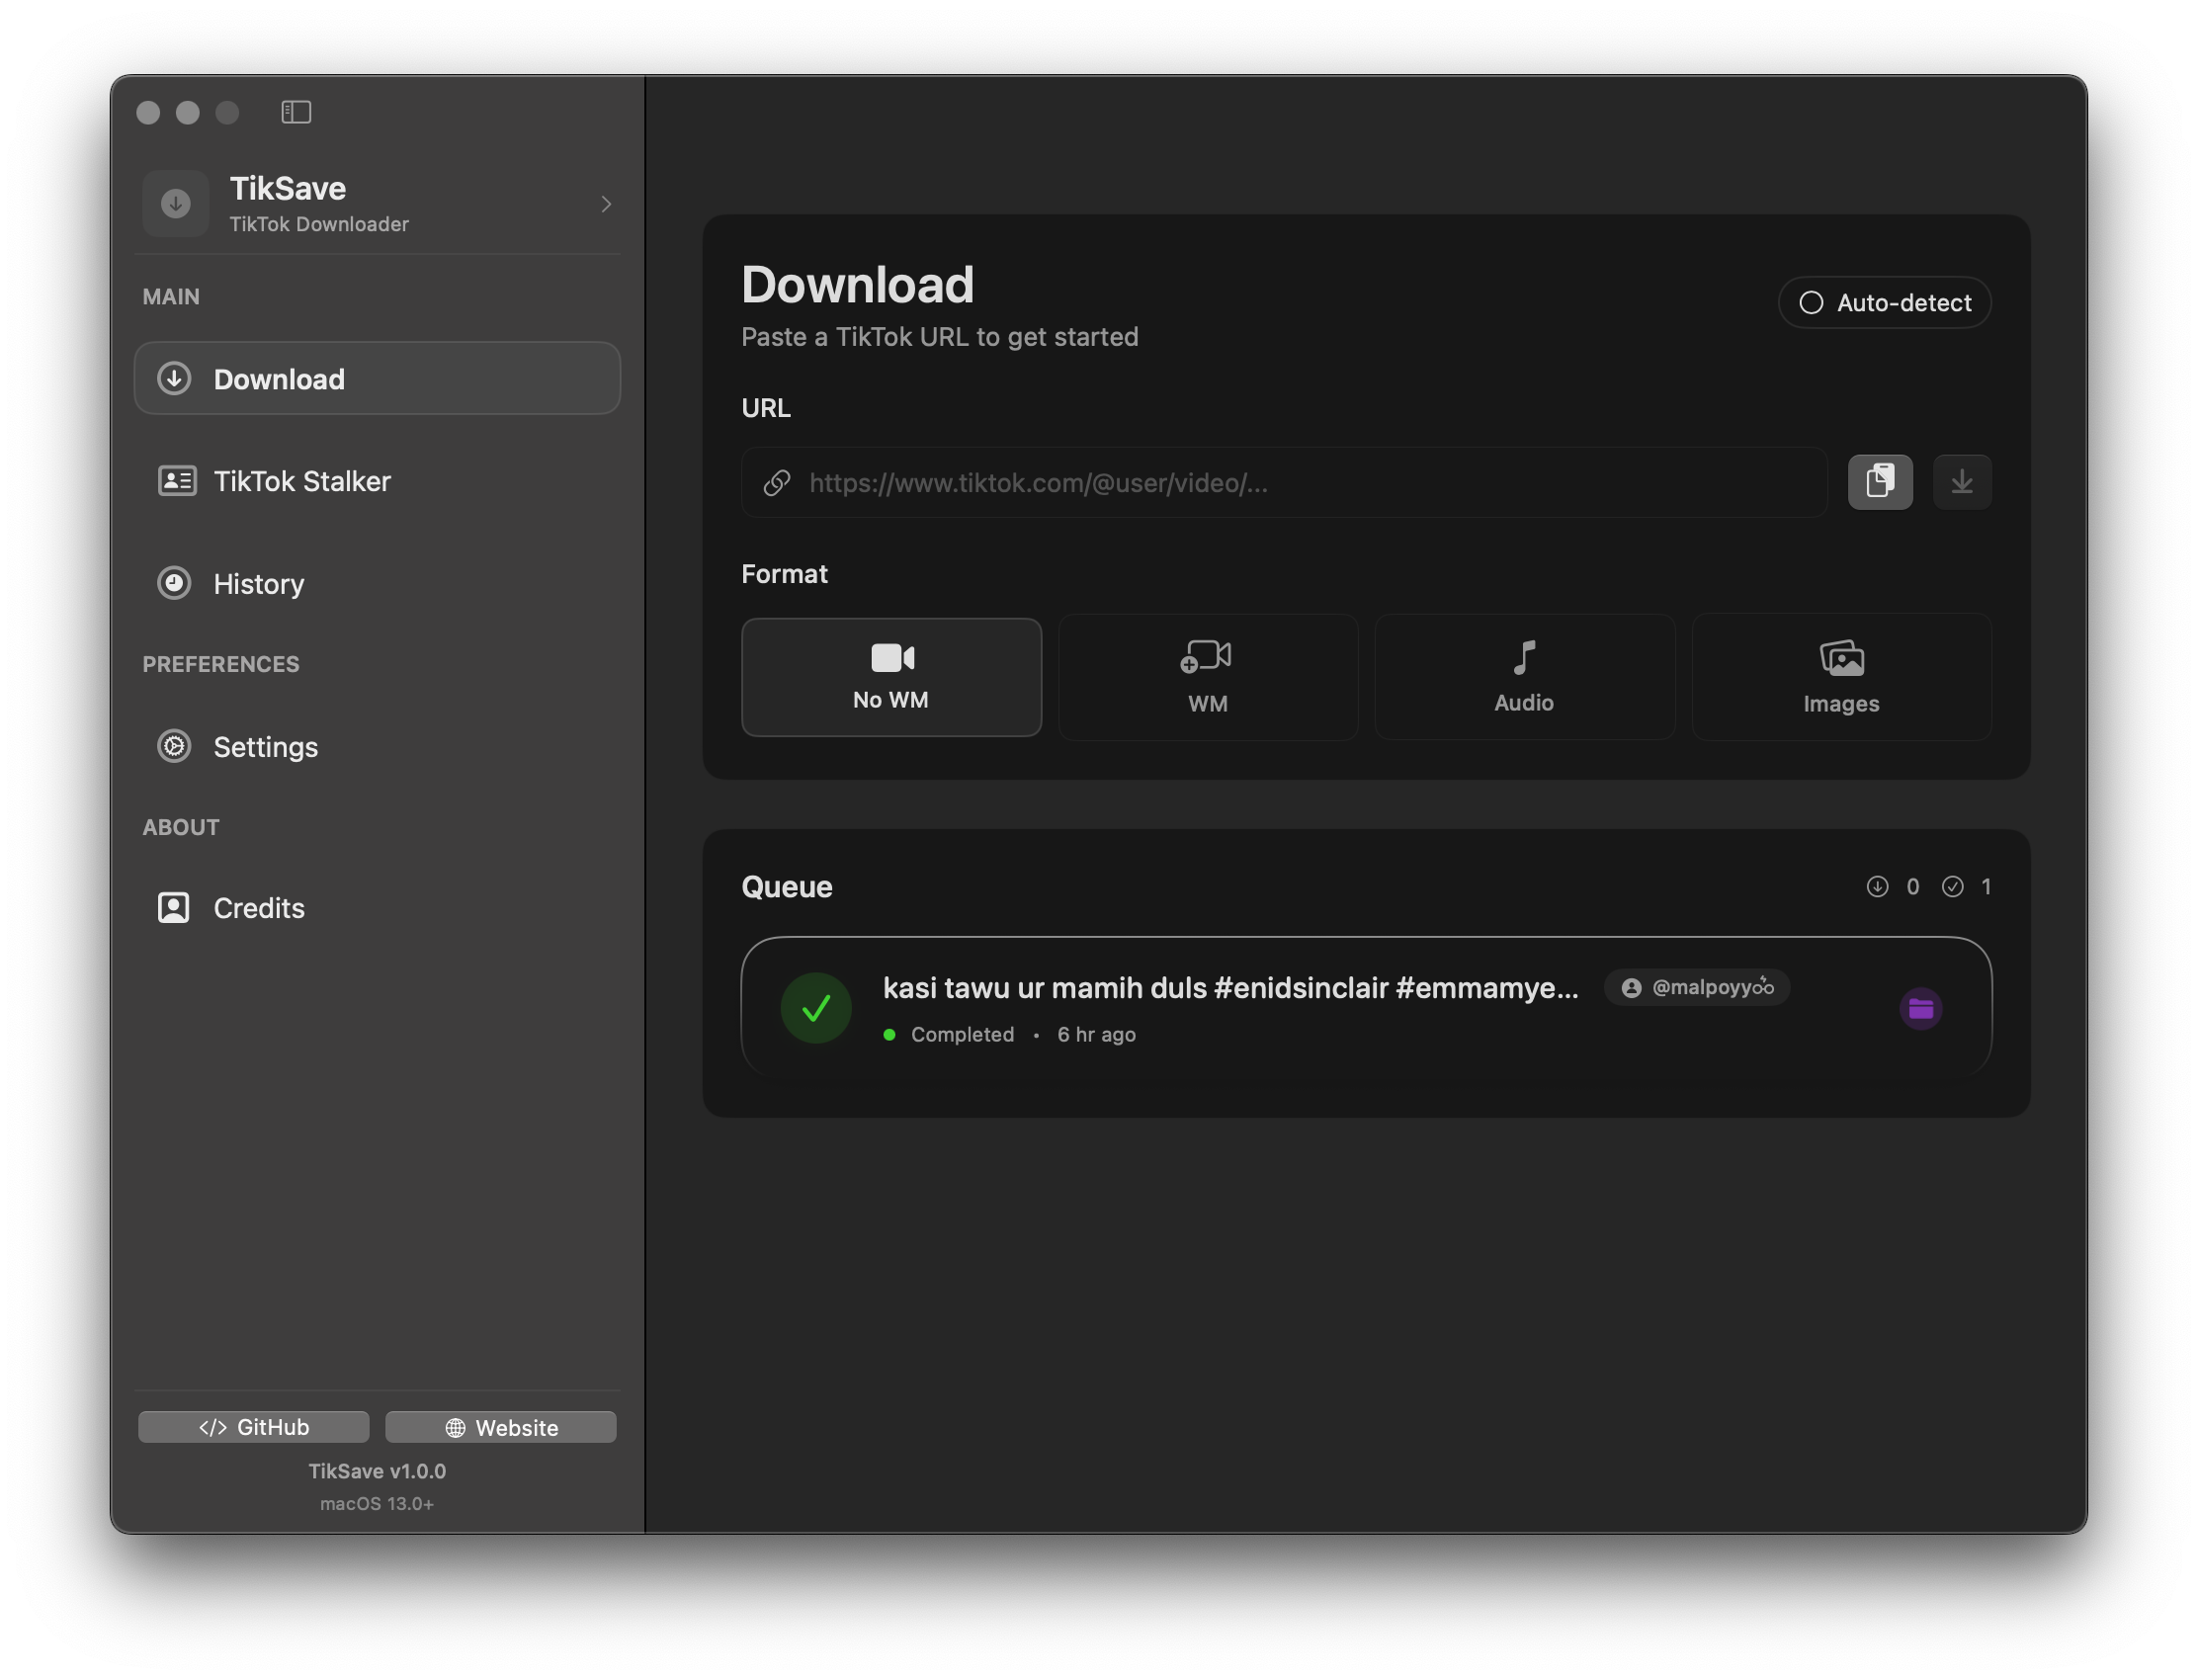Viewport: 2198px width, 1680px height.
Task: Click the link icon in URL field
Action: 777,483
